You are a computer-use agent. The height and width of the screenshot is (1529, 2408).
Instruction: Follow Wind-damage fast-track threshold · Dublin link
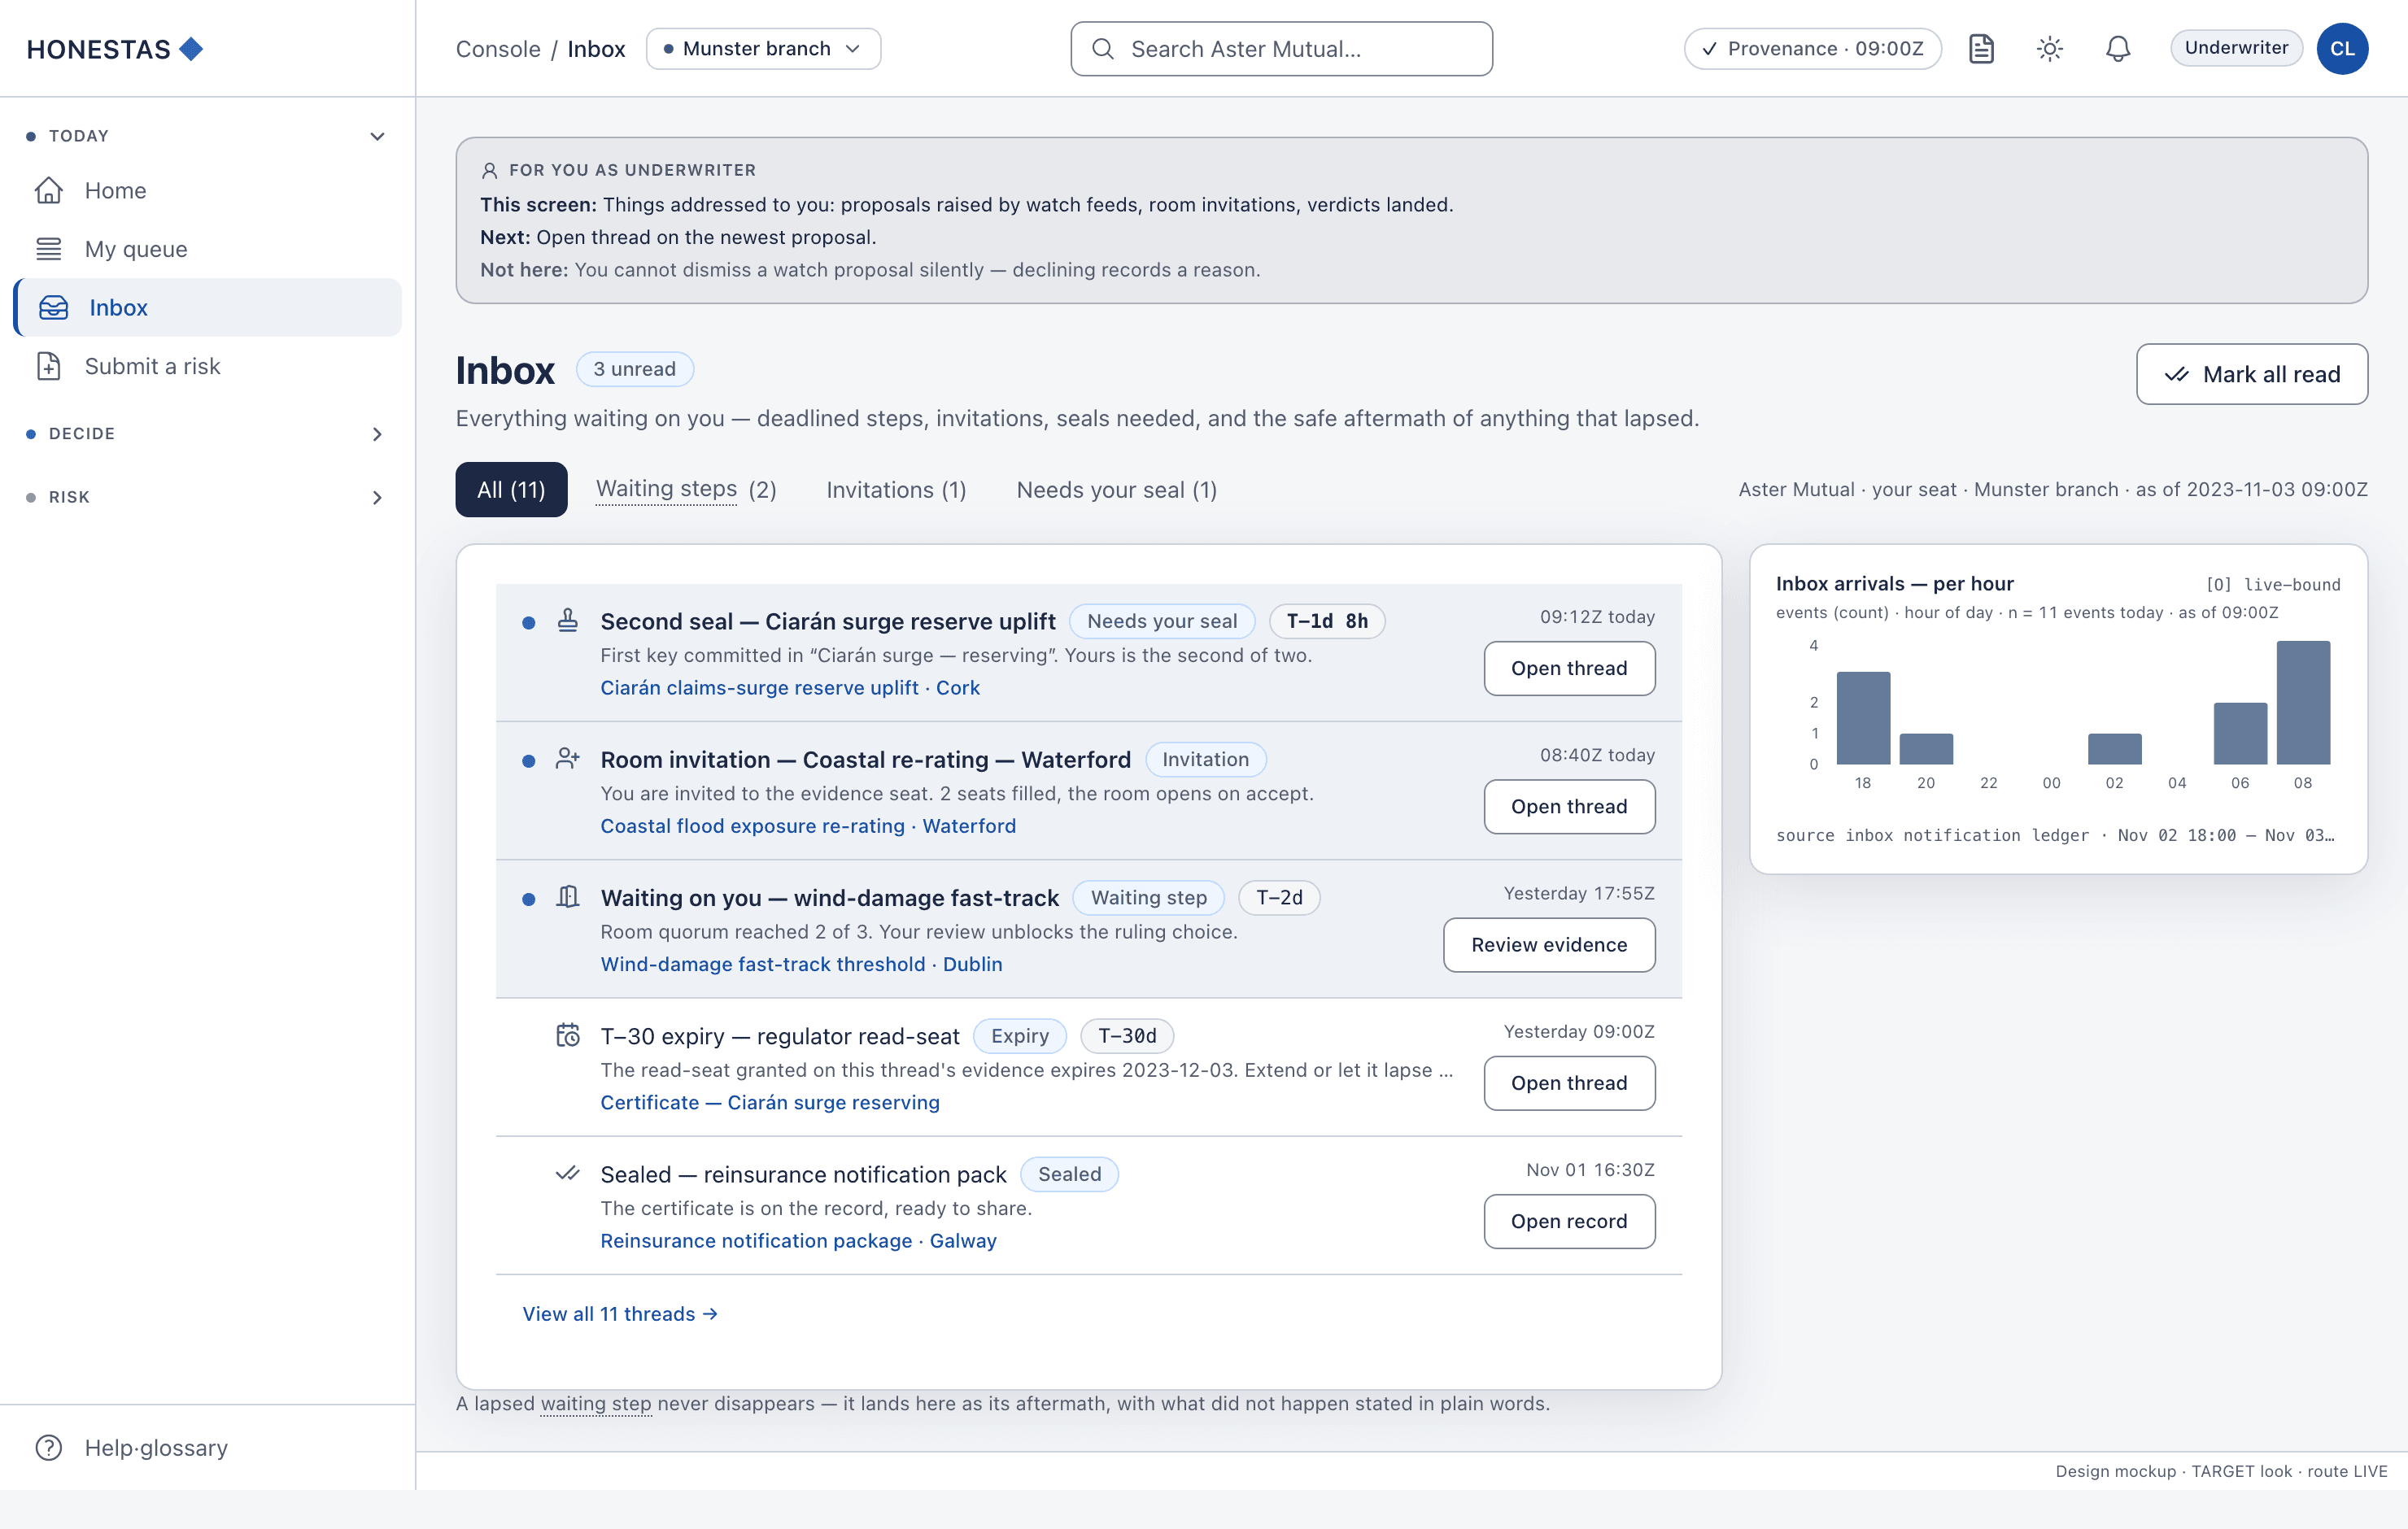click(x=801, y=964)
